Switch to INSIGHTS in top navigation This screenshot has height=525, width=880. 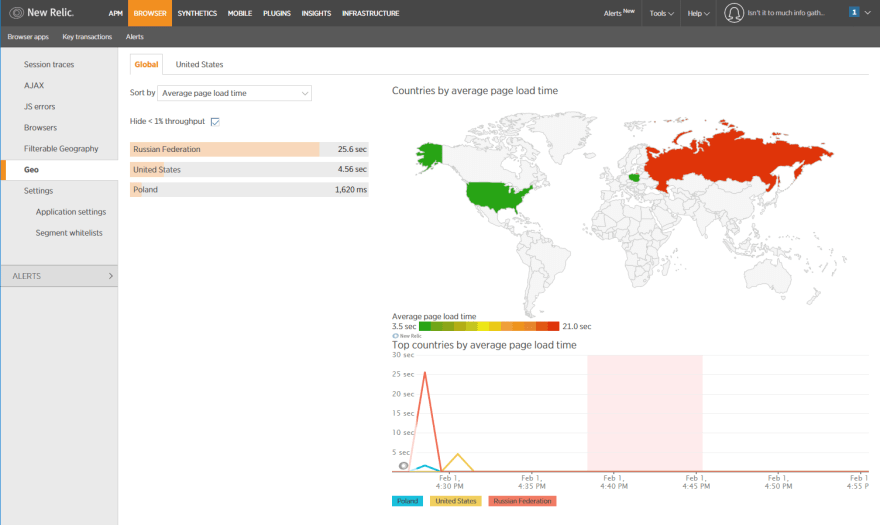pyautogui.click(x=316, y=13)
